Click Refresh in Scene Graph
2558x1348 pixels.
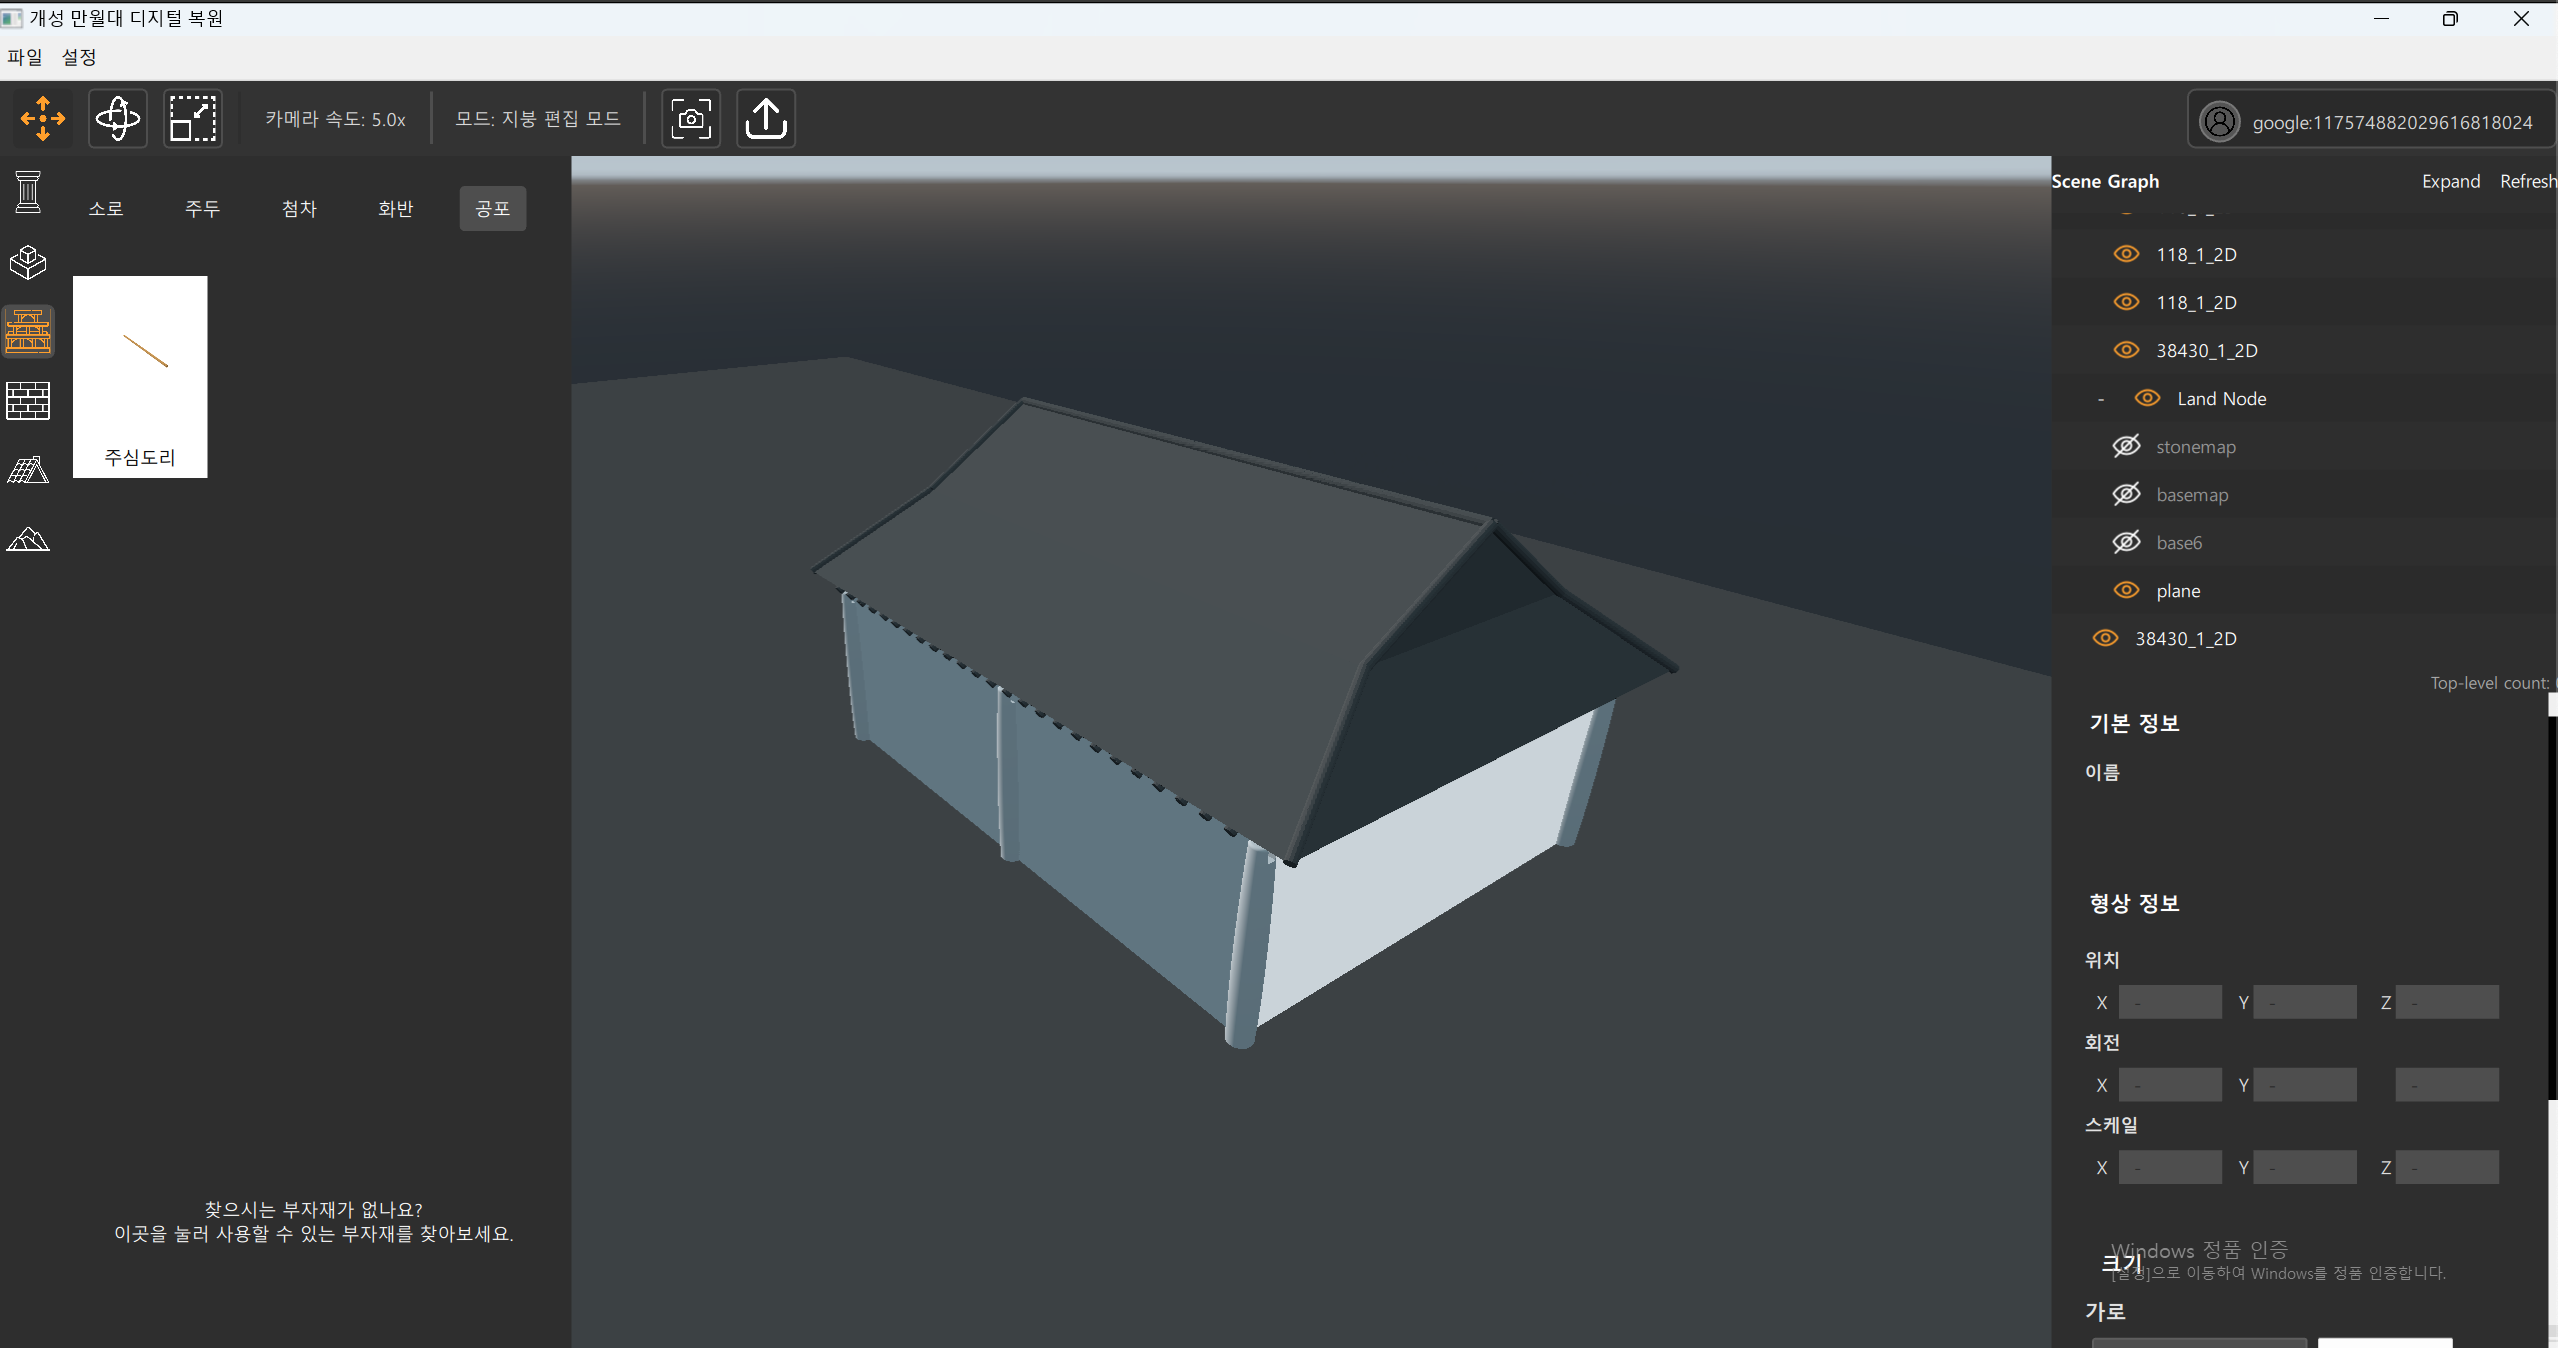pyautogui.click(x=2527, y=181)
